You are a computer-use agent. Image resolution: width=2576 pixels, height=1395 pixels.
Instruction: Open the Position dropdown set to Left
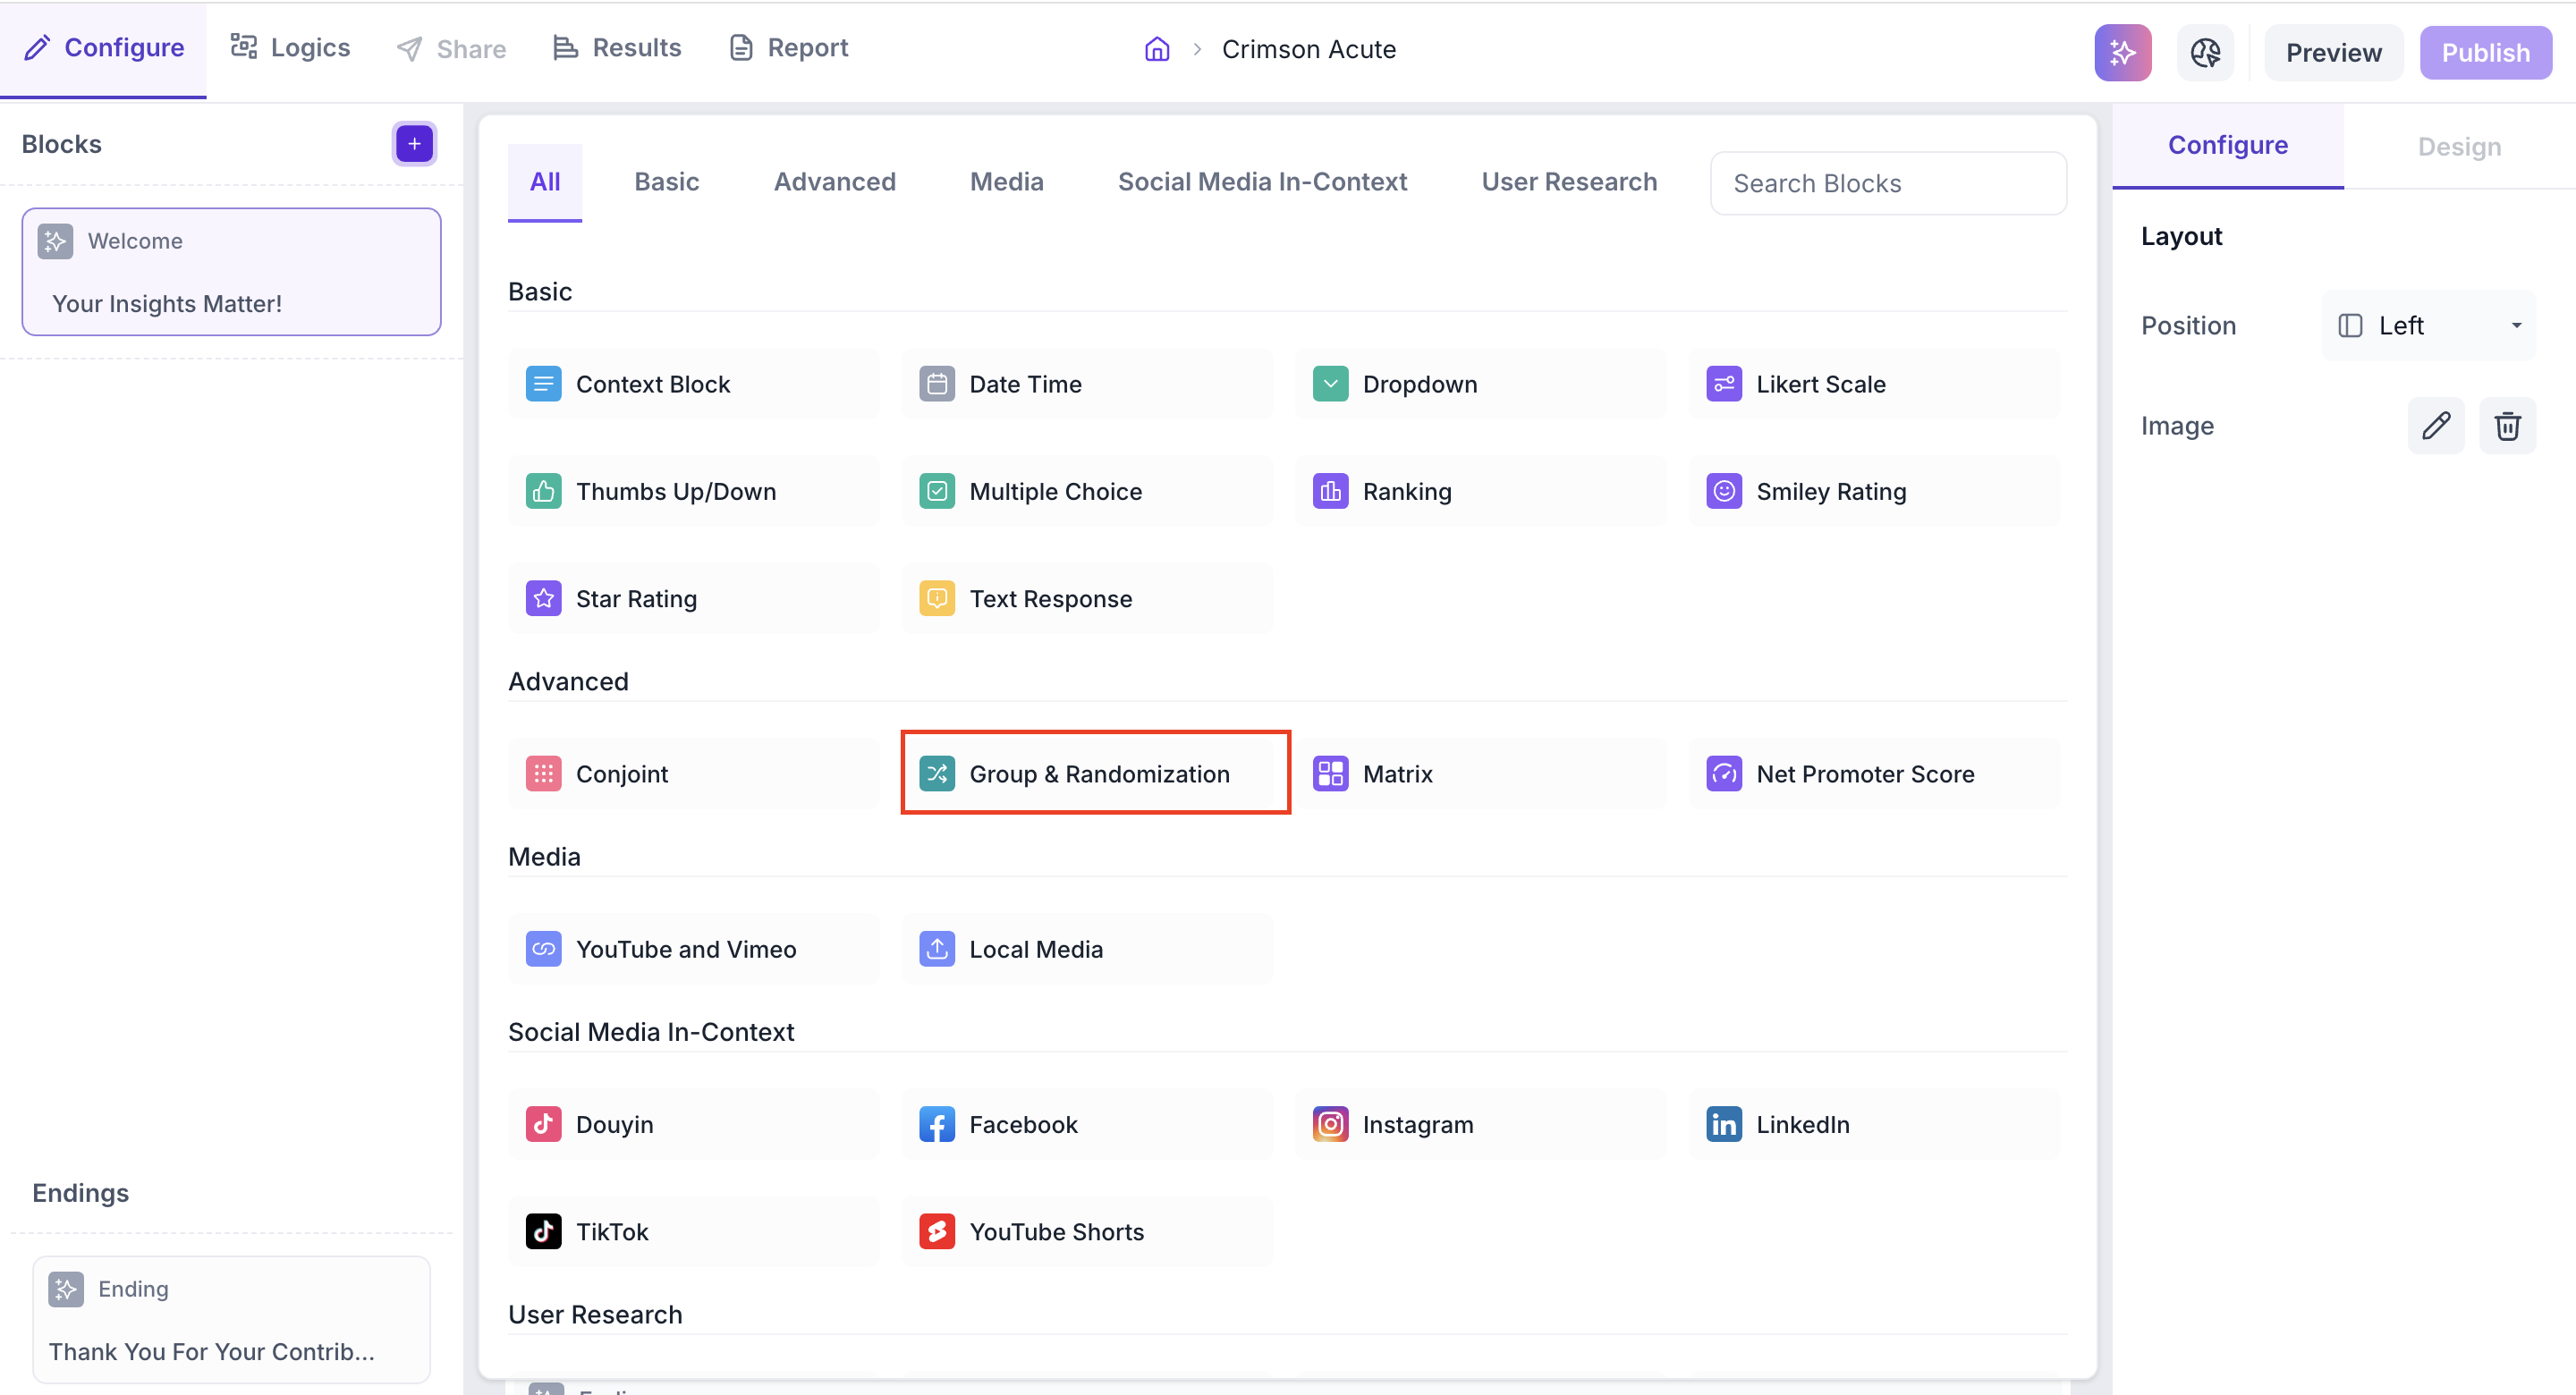pos(2428,326)
